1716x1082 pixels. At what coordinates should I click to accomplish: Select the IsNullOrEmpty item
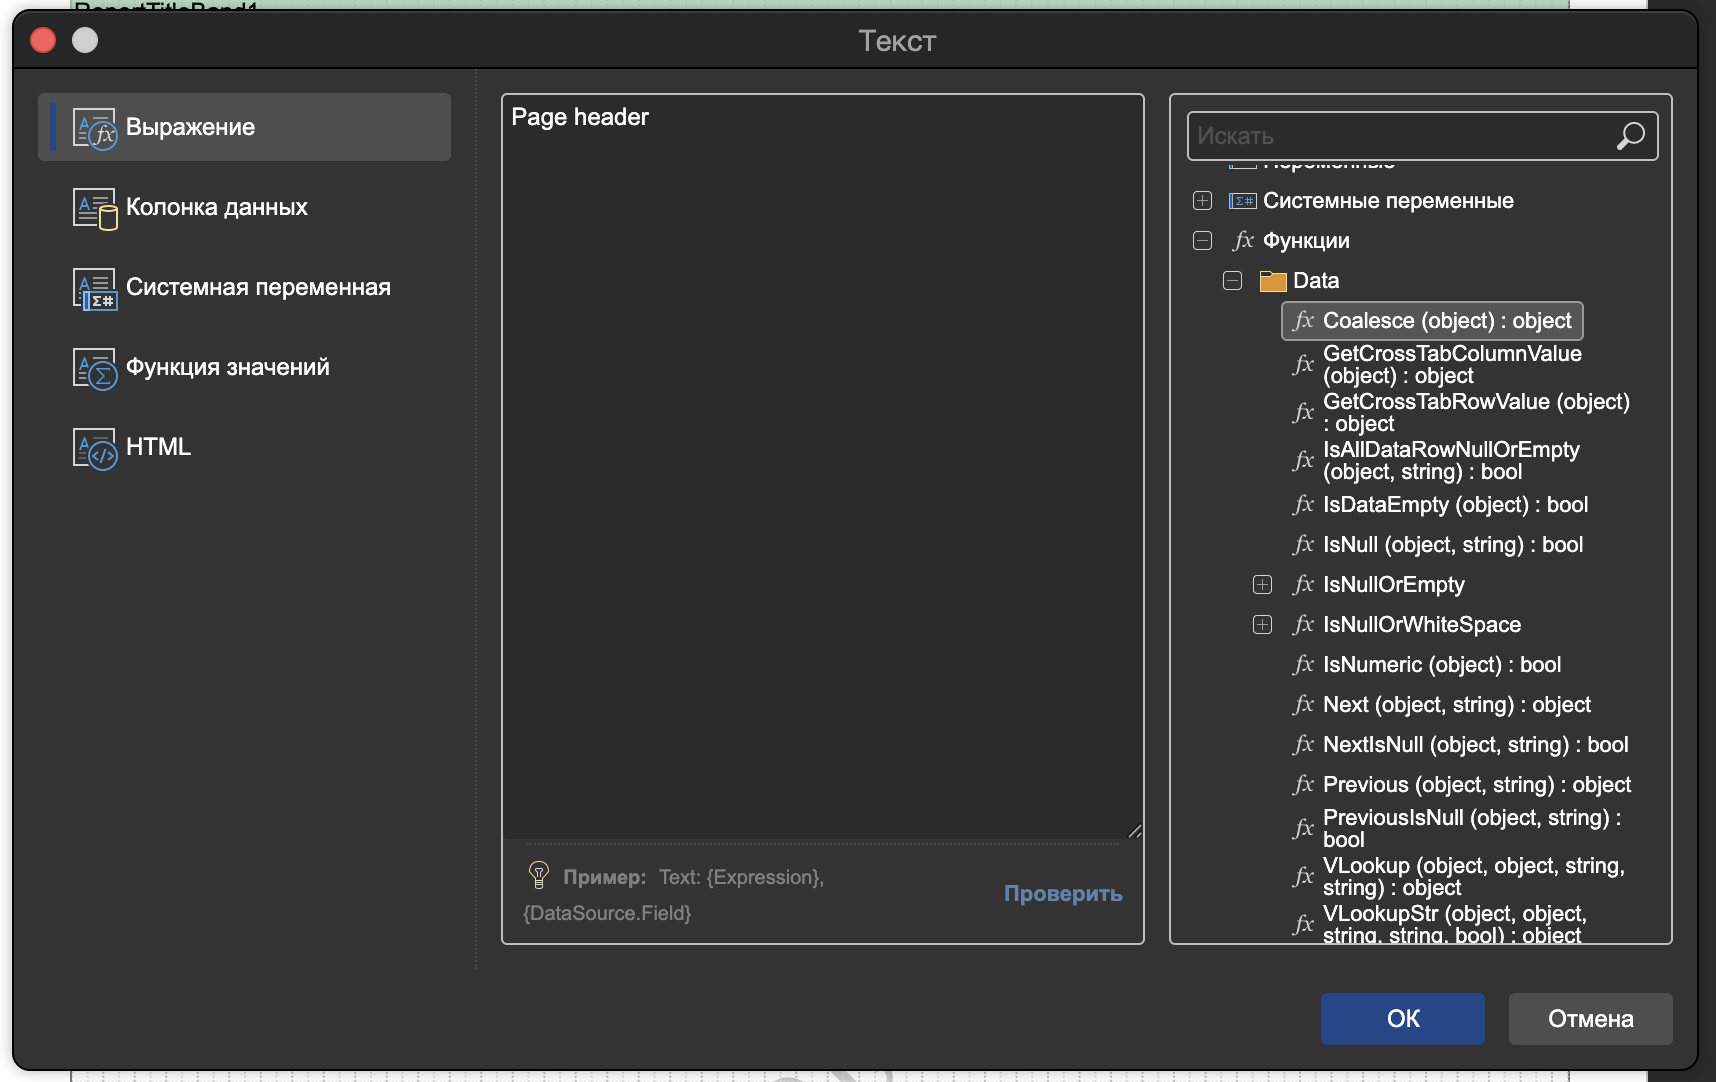(1394, 585)
